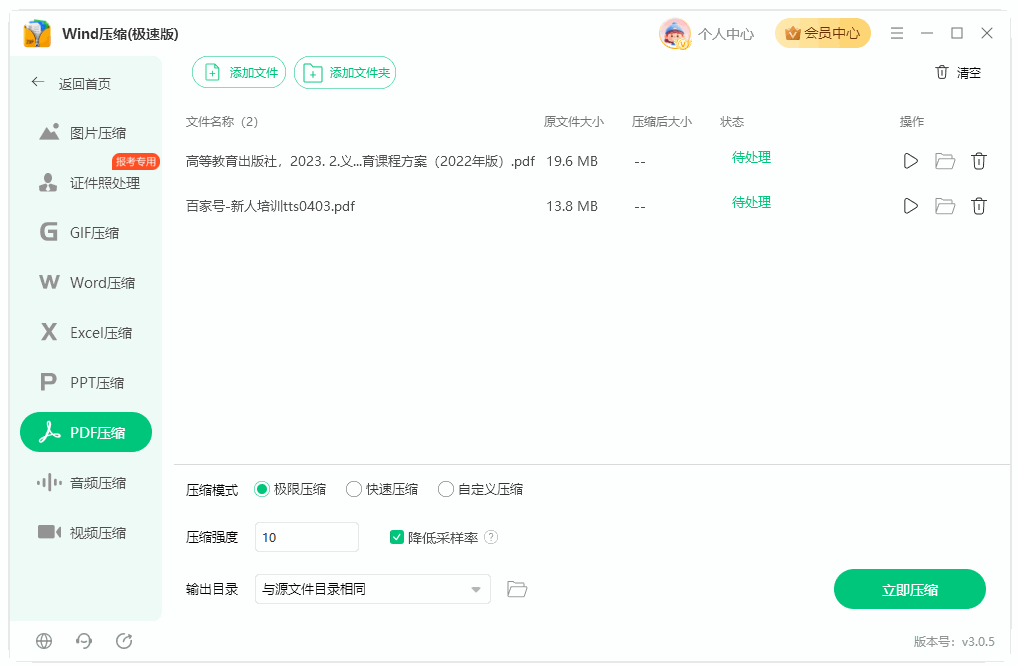
Task: Clear the list with 清空
Action: pyautogui.click(x=958, y=73)
